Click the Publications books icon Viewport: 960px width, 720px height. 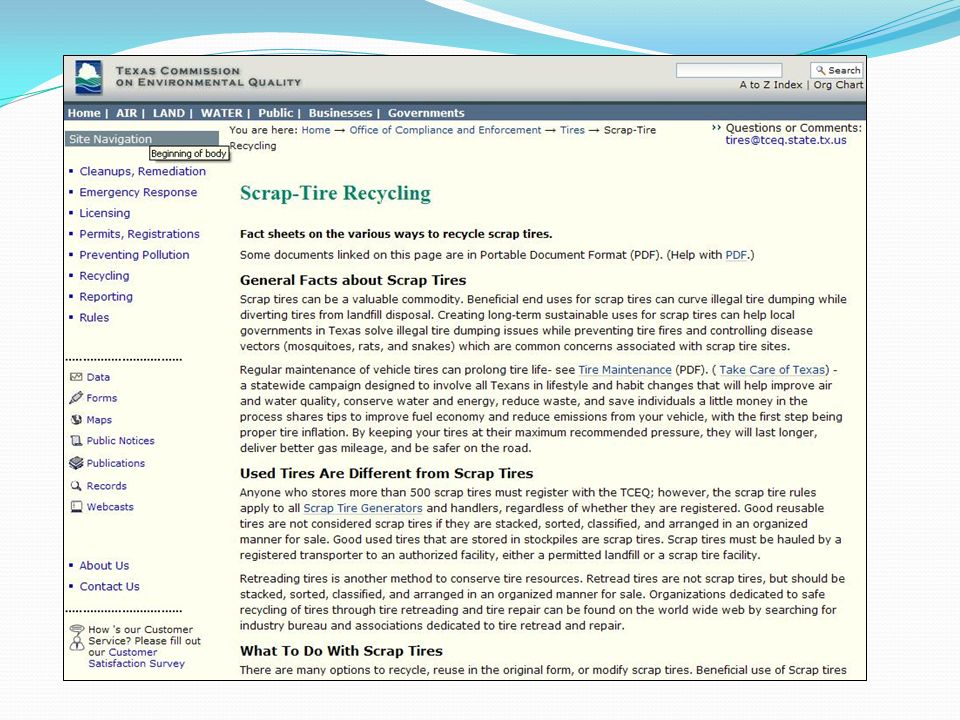[x=76, y=463]
